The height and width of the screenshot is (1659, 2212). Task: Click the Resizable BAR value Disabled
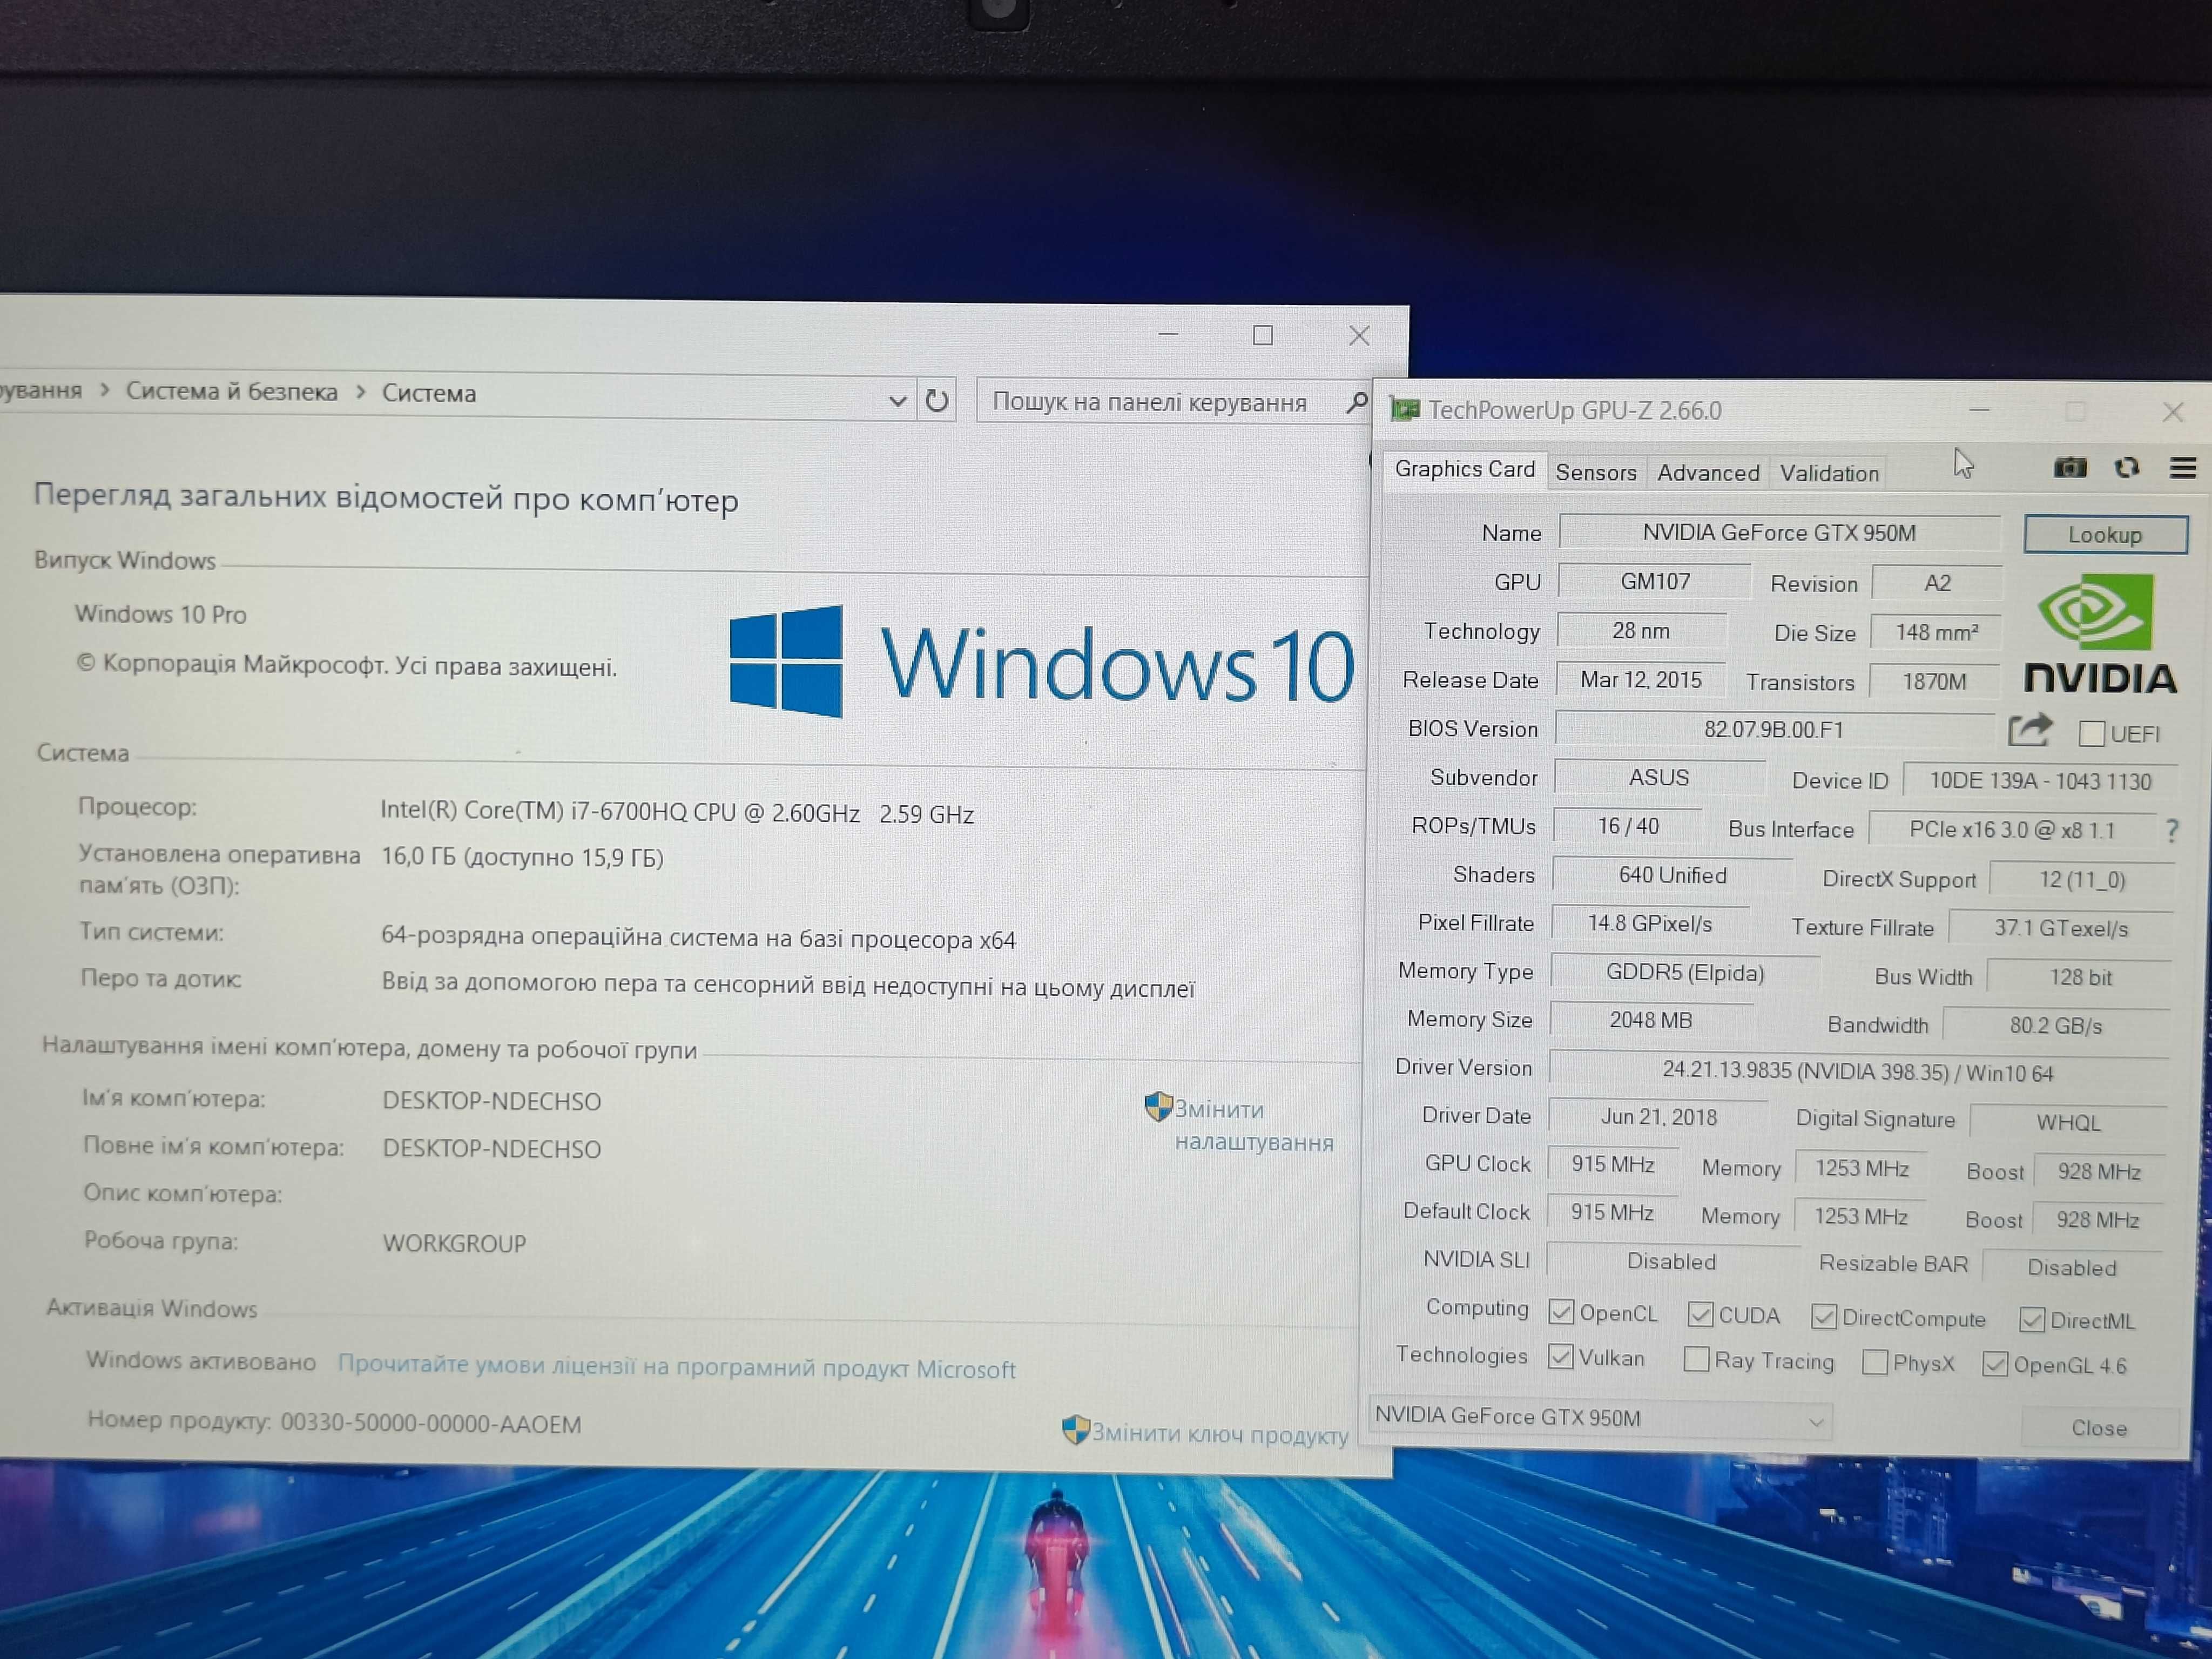[x=2072, y=1268]
